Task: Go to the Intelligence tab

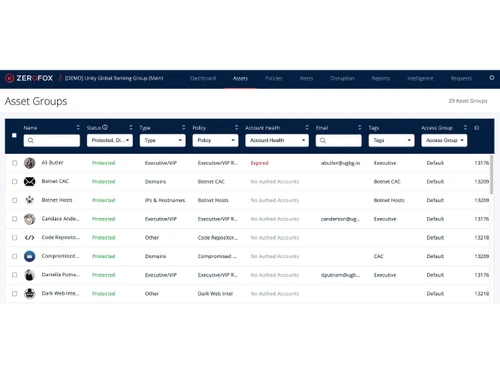Action: [420, 78]
